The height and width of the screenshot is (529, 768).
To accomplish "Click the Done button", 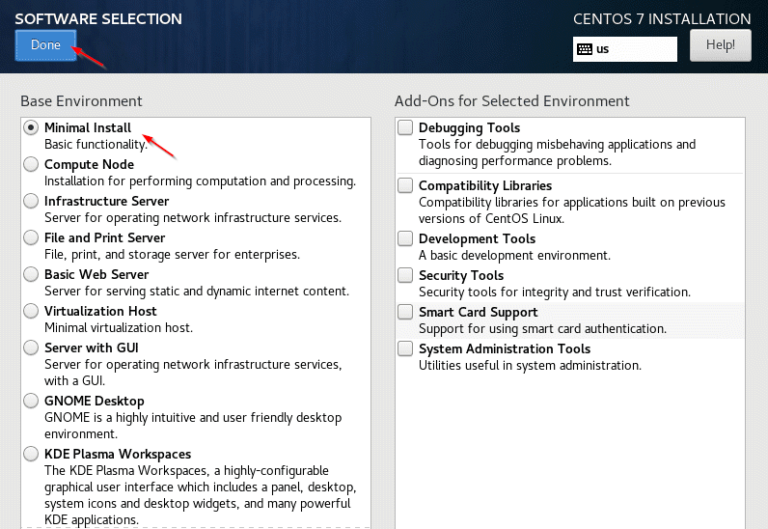I will click(x=46, y=45).
